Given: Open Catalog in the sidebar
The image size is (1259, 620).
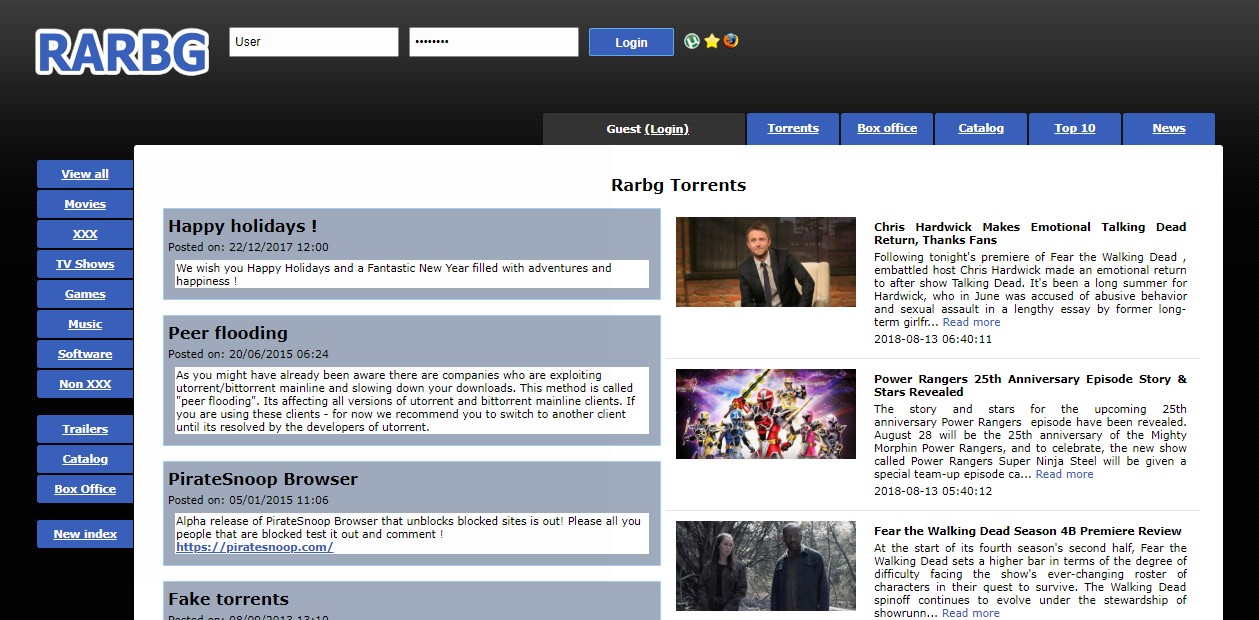Looking at the screenshot, I should click(x=85, y=459).
